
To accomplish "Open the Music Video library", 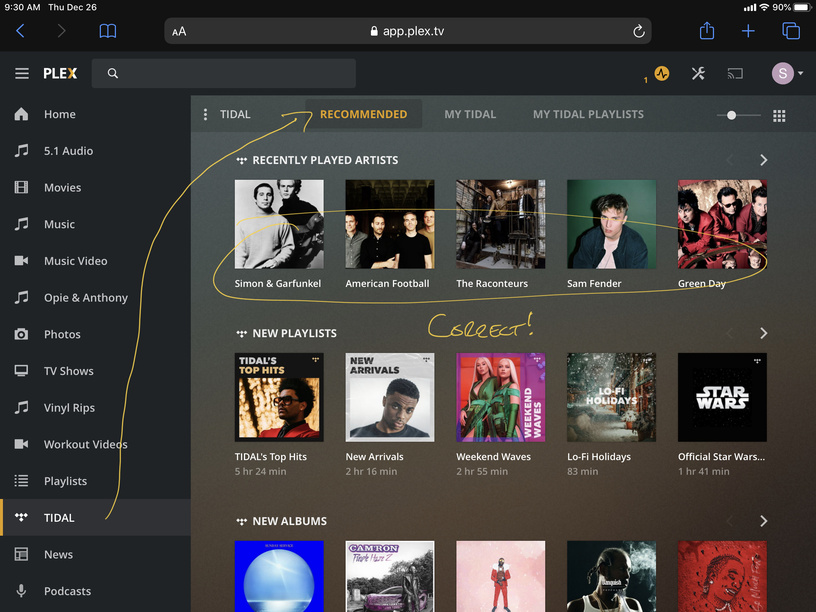I will click(x=95, y=261).
